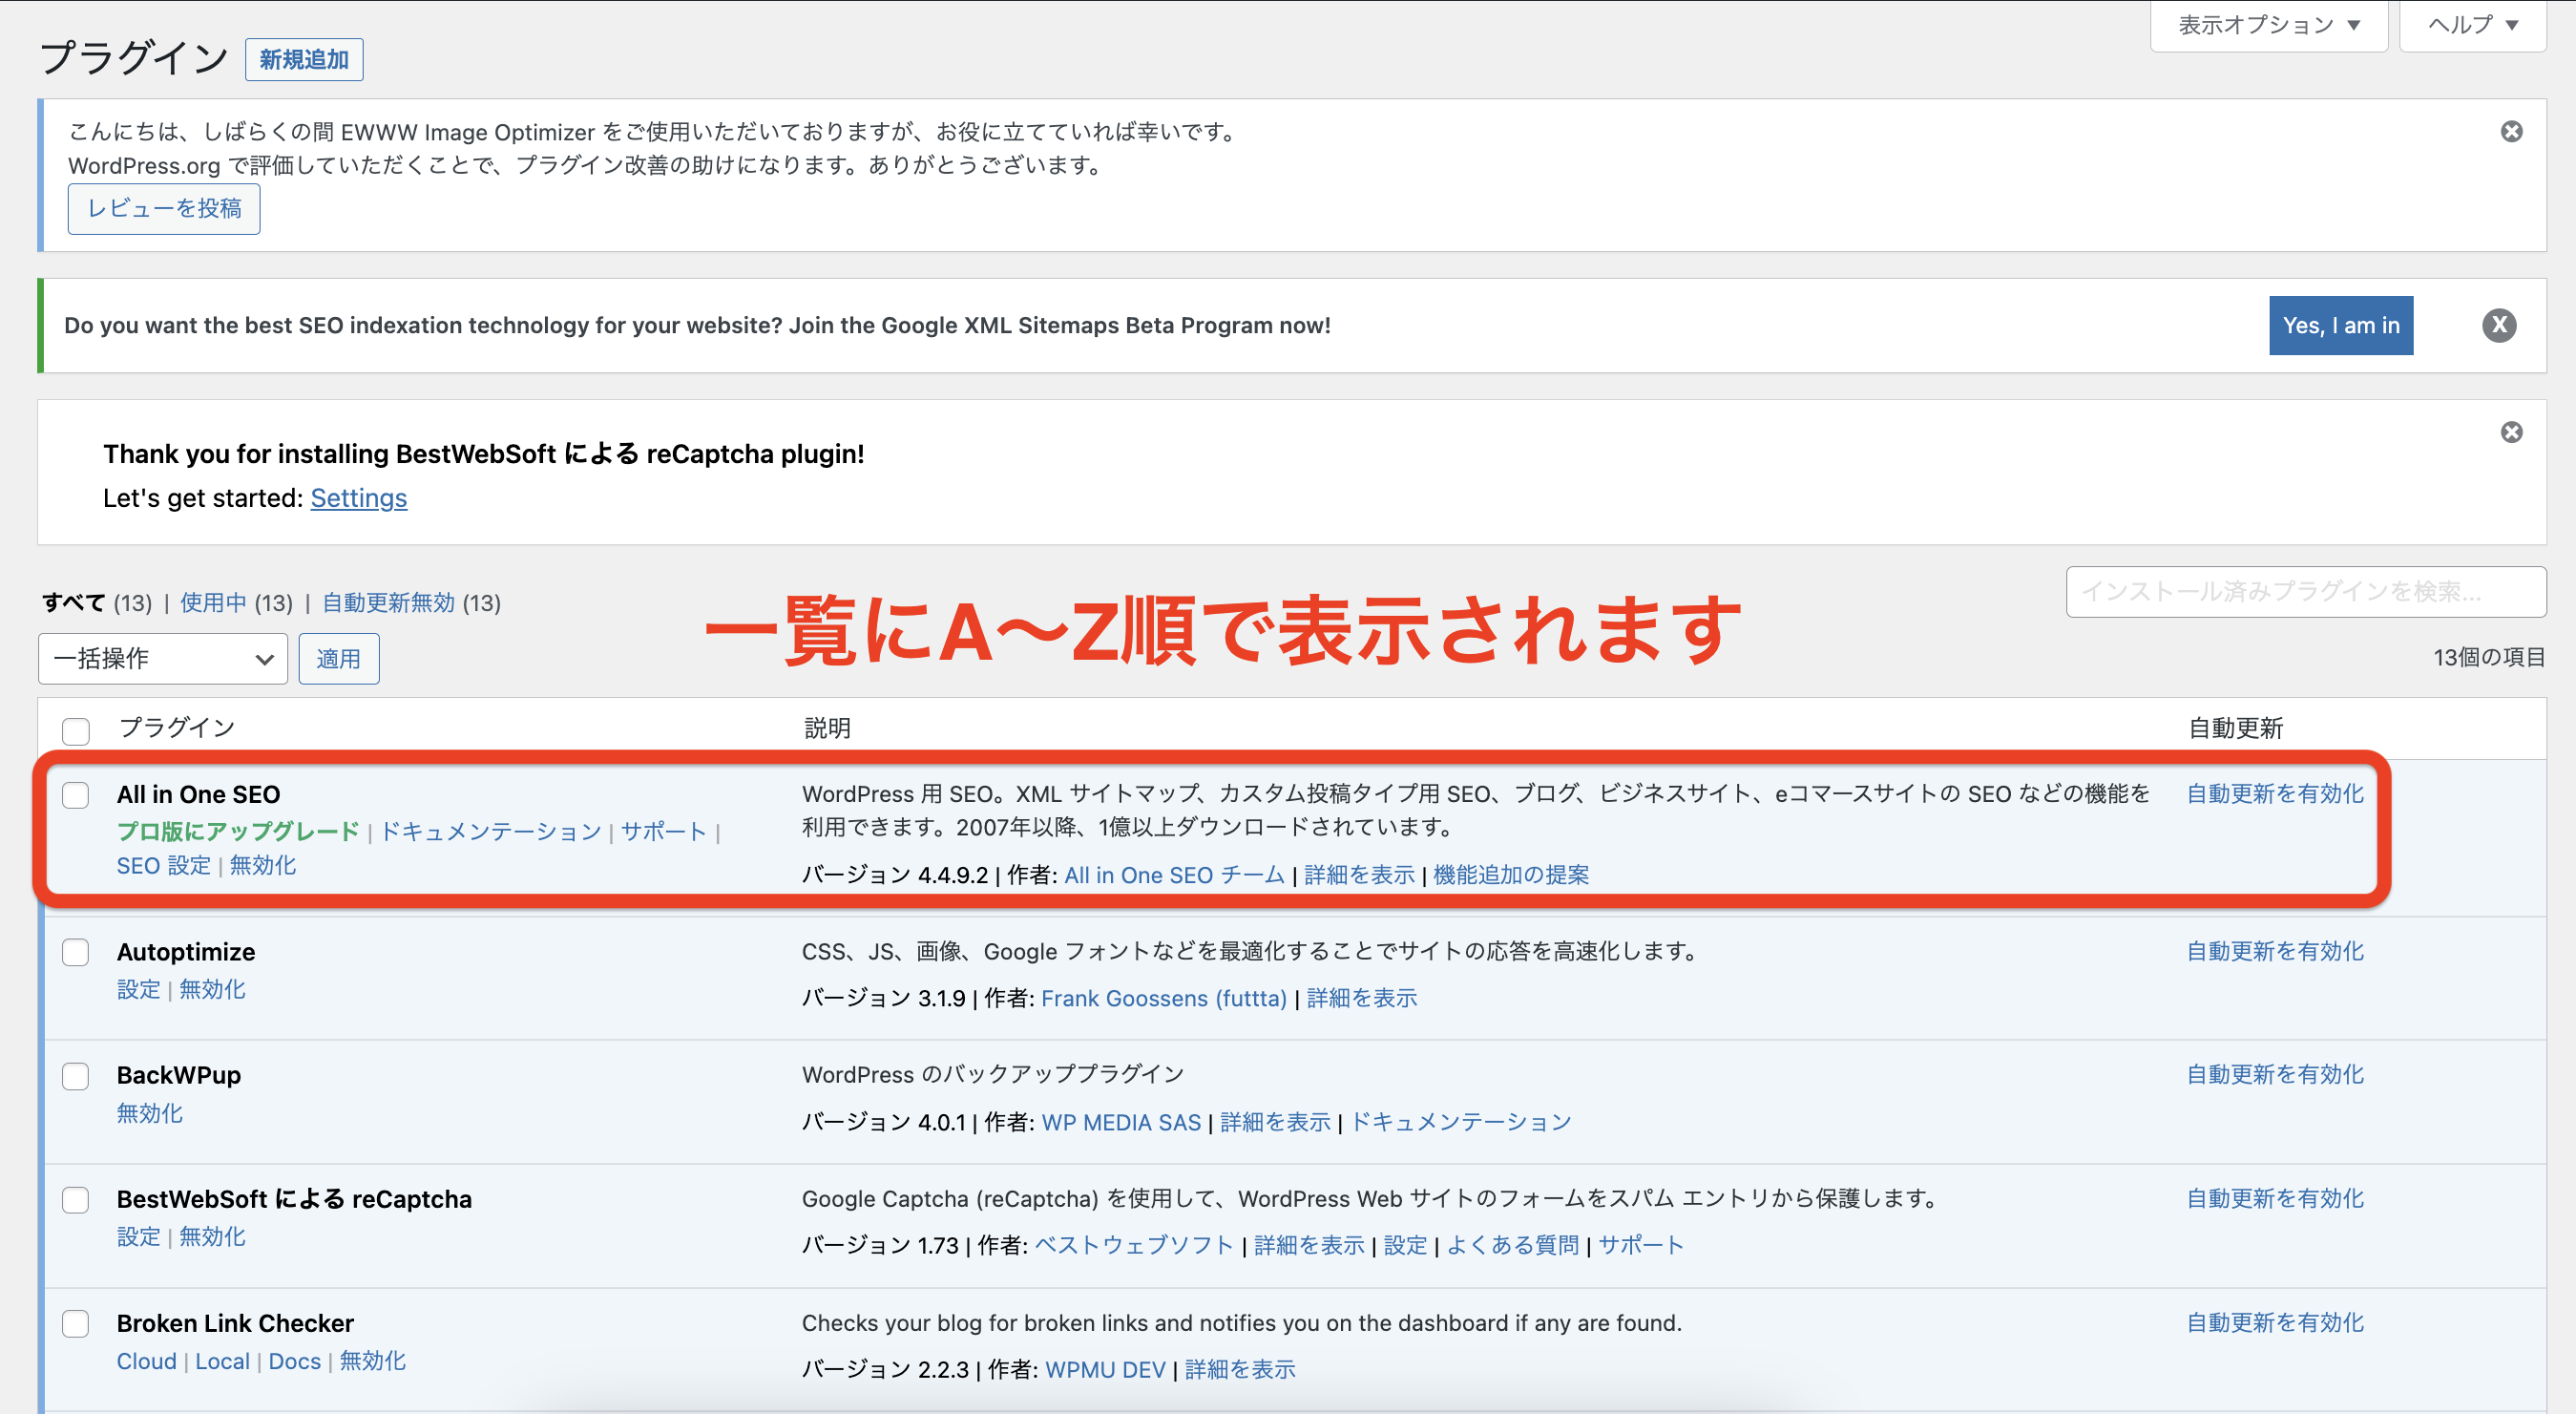Enable auto-updates for BestWebSoft reCaptcha
2576x1414 pixels.
tap(2275, 1199)
